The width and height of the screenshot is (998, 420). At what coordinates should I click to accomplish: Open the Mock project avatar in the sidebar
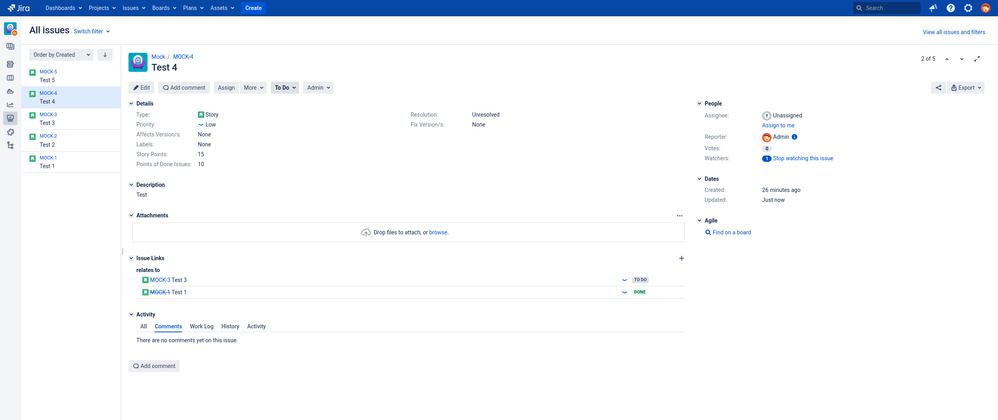coord(10,29)
